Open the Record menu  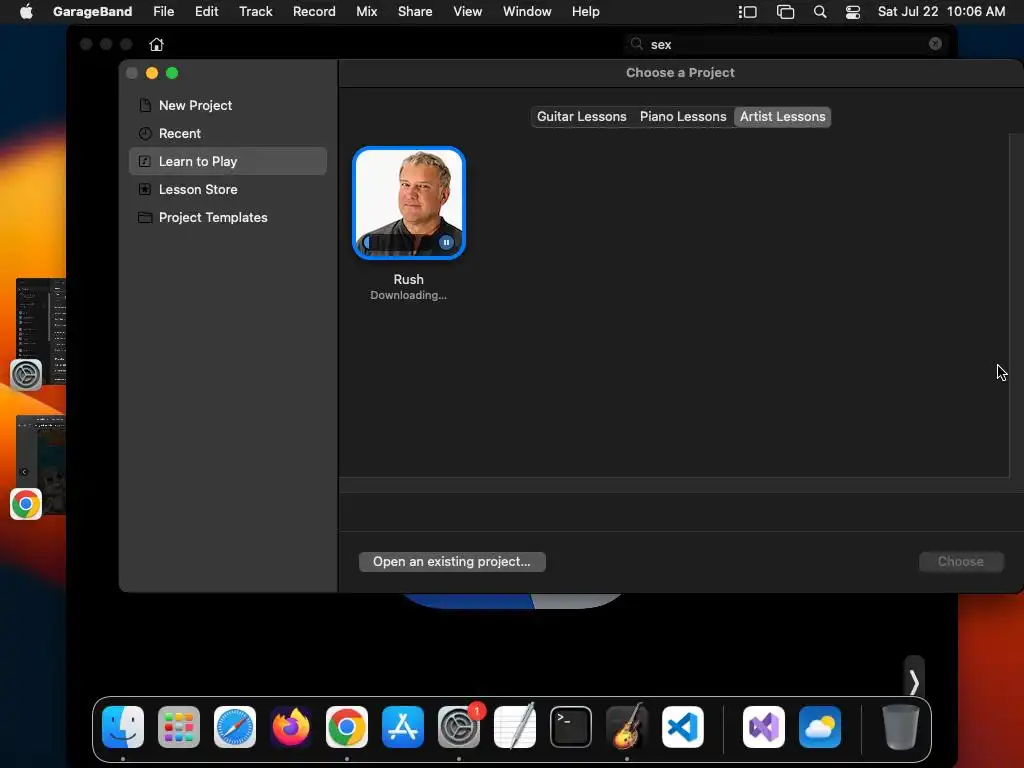pyautogui.click(x=314, y=12)
